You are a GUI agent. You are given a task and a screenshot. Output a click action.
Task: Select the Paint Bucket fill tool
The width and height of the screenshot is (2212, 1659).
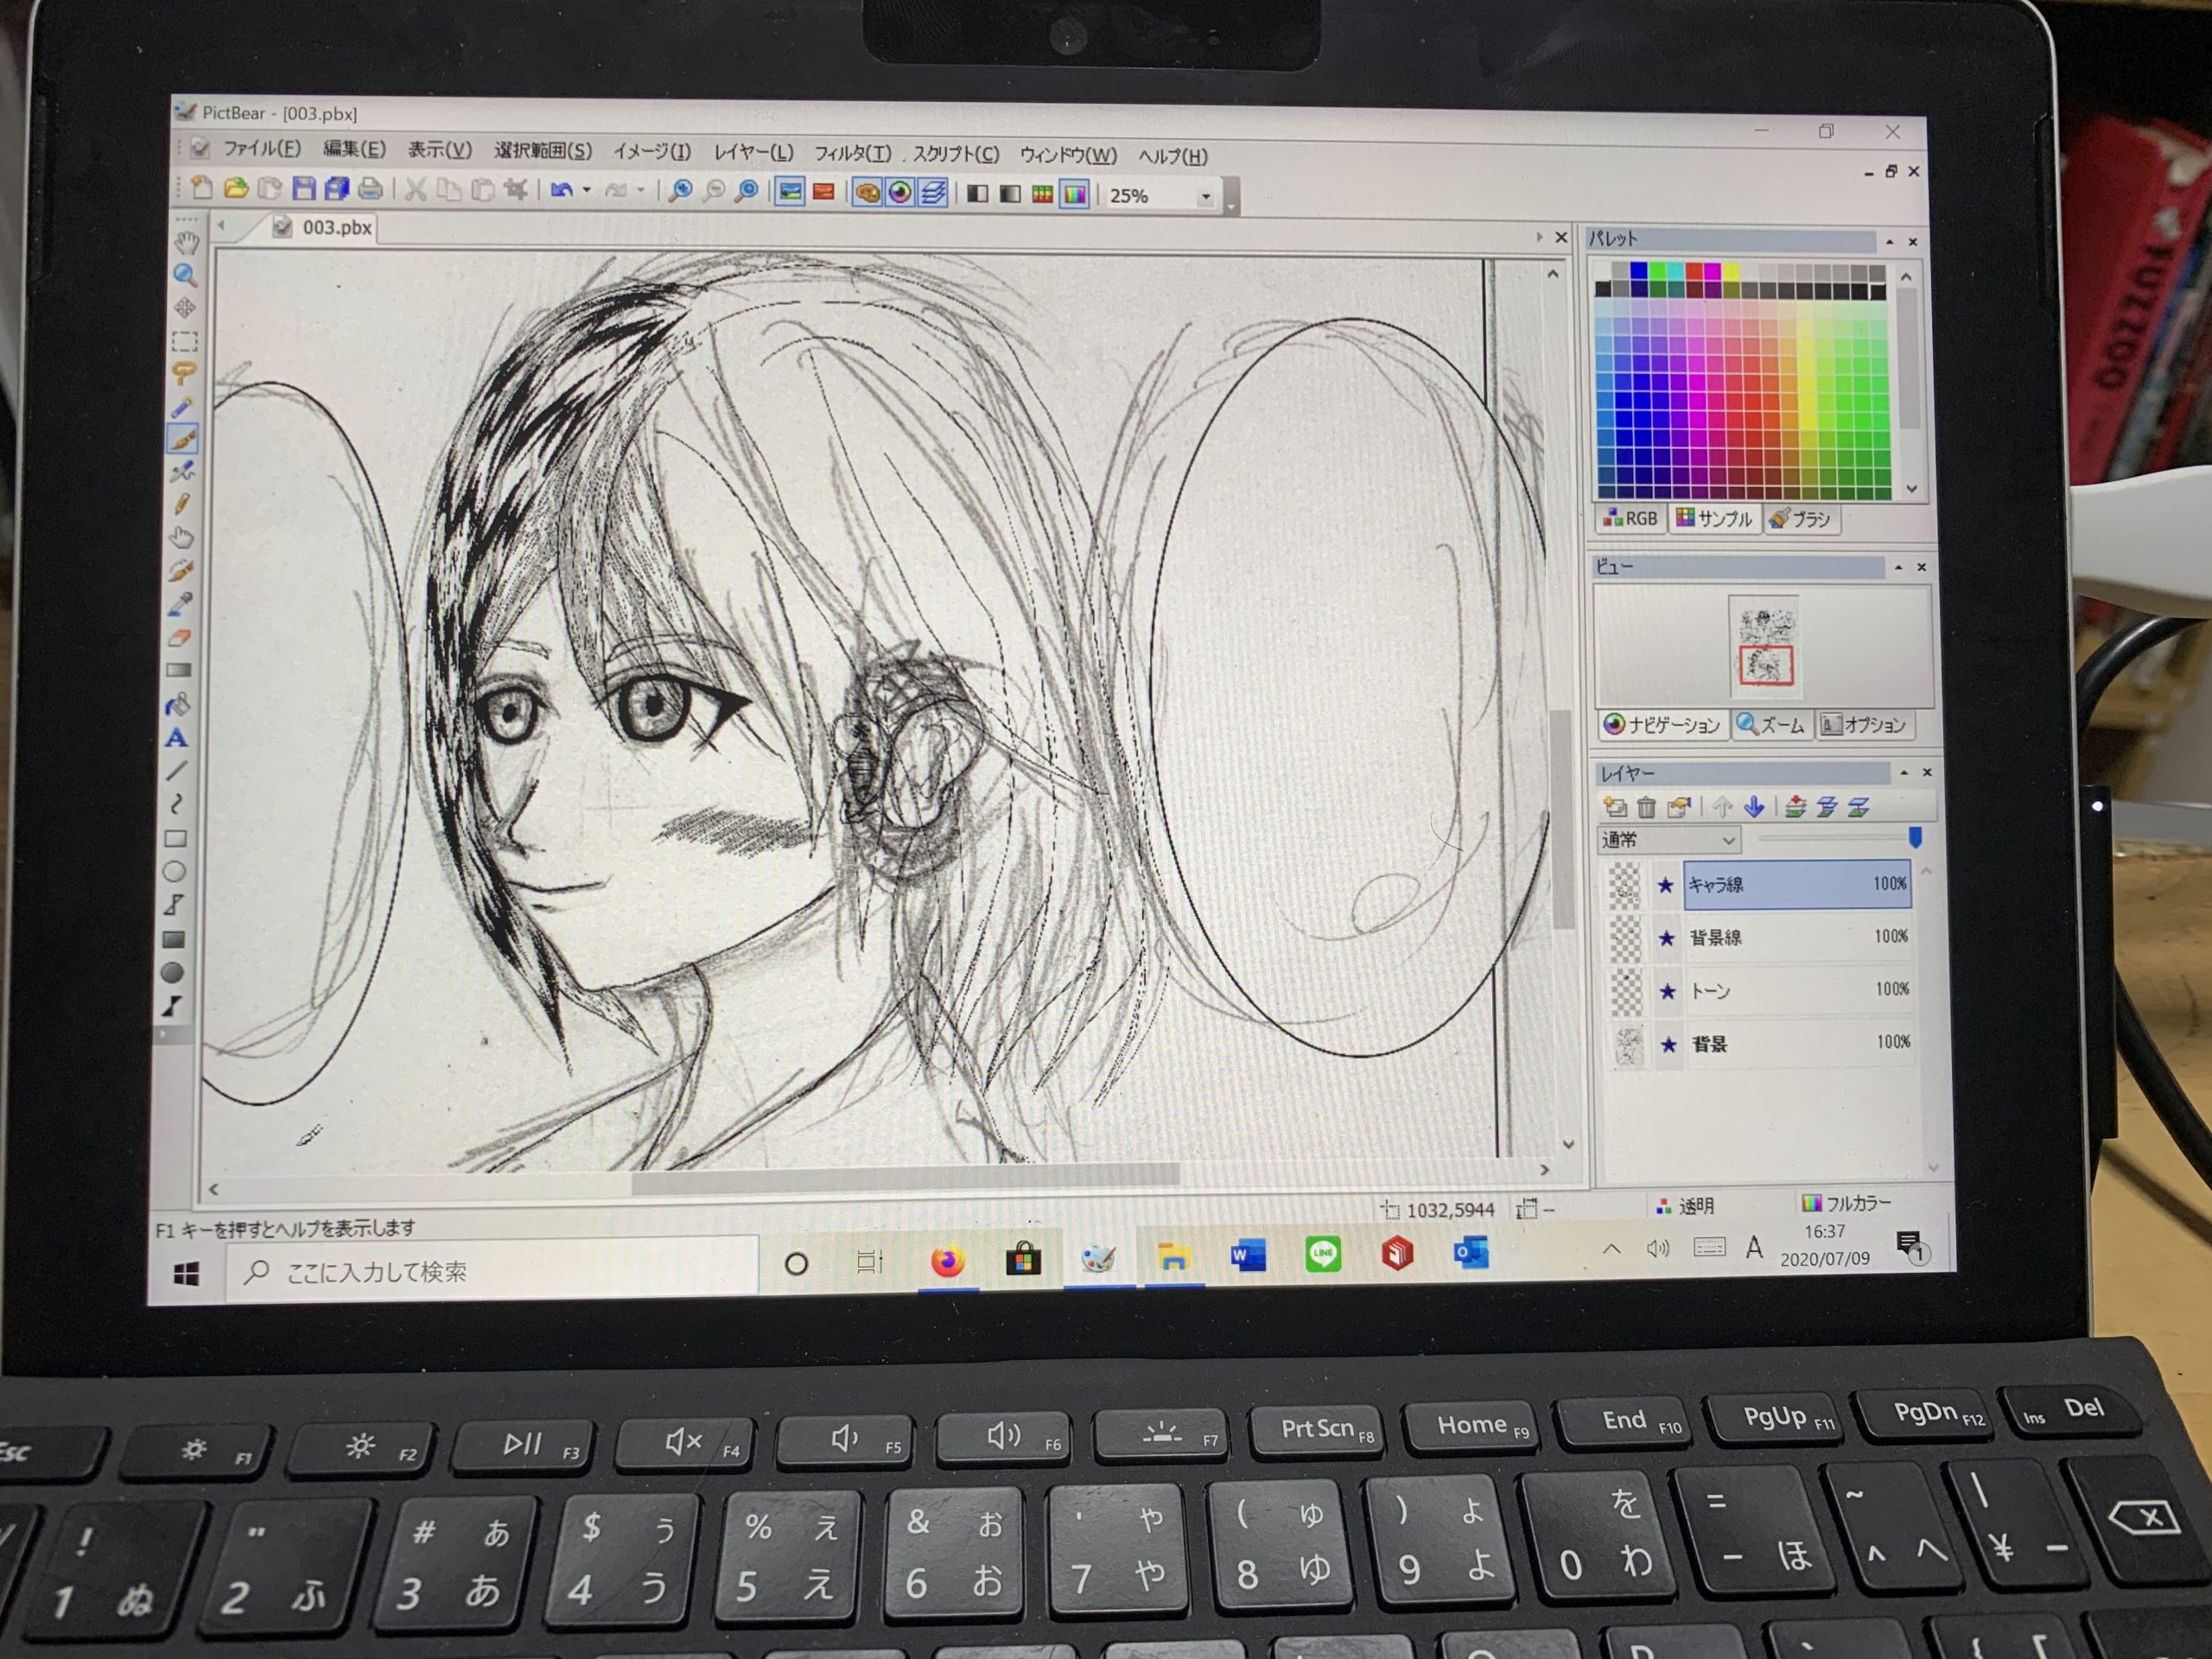178,705
